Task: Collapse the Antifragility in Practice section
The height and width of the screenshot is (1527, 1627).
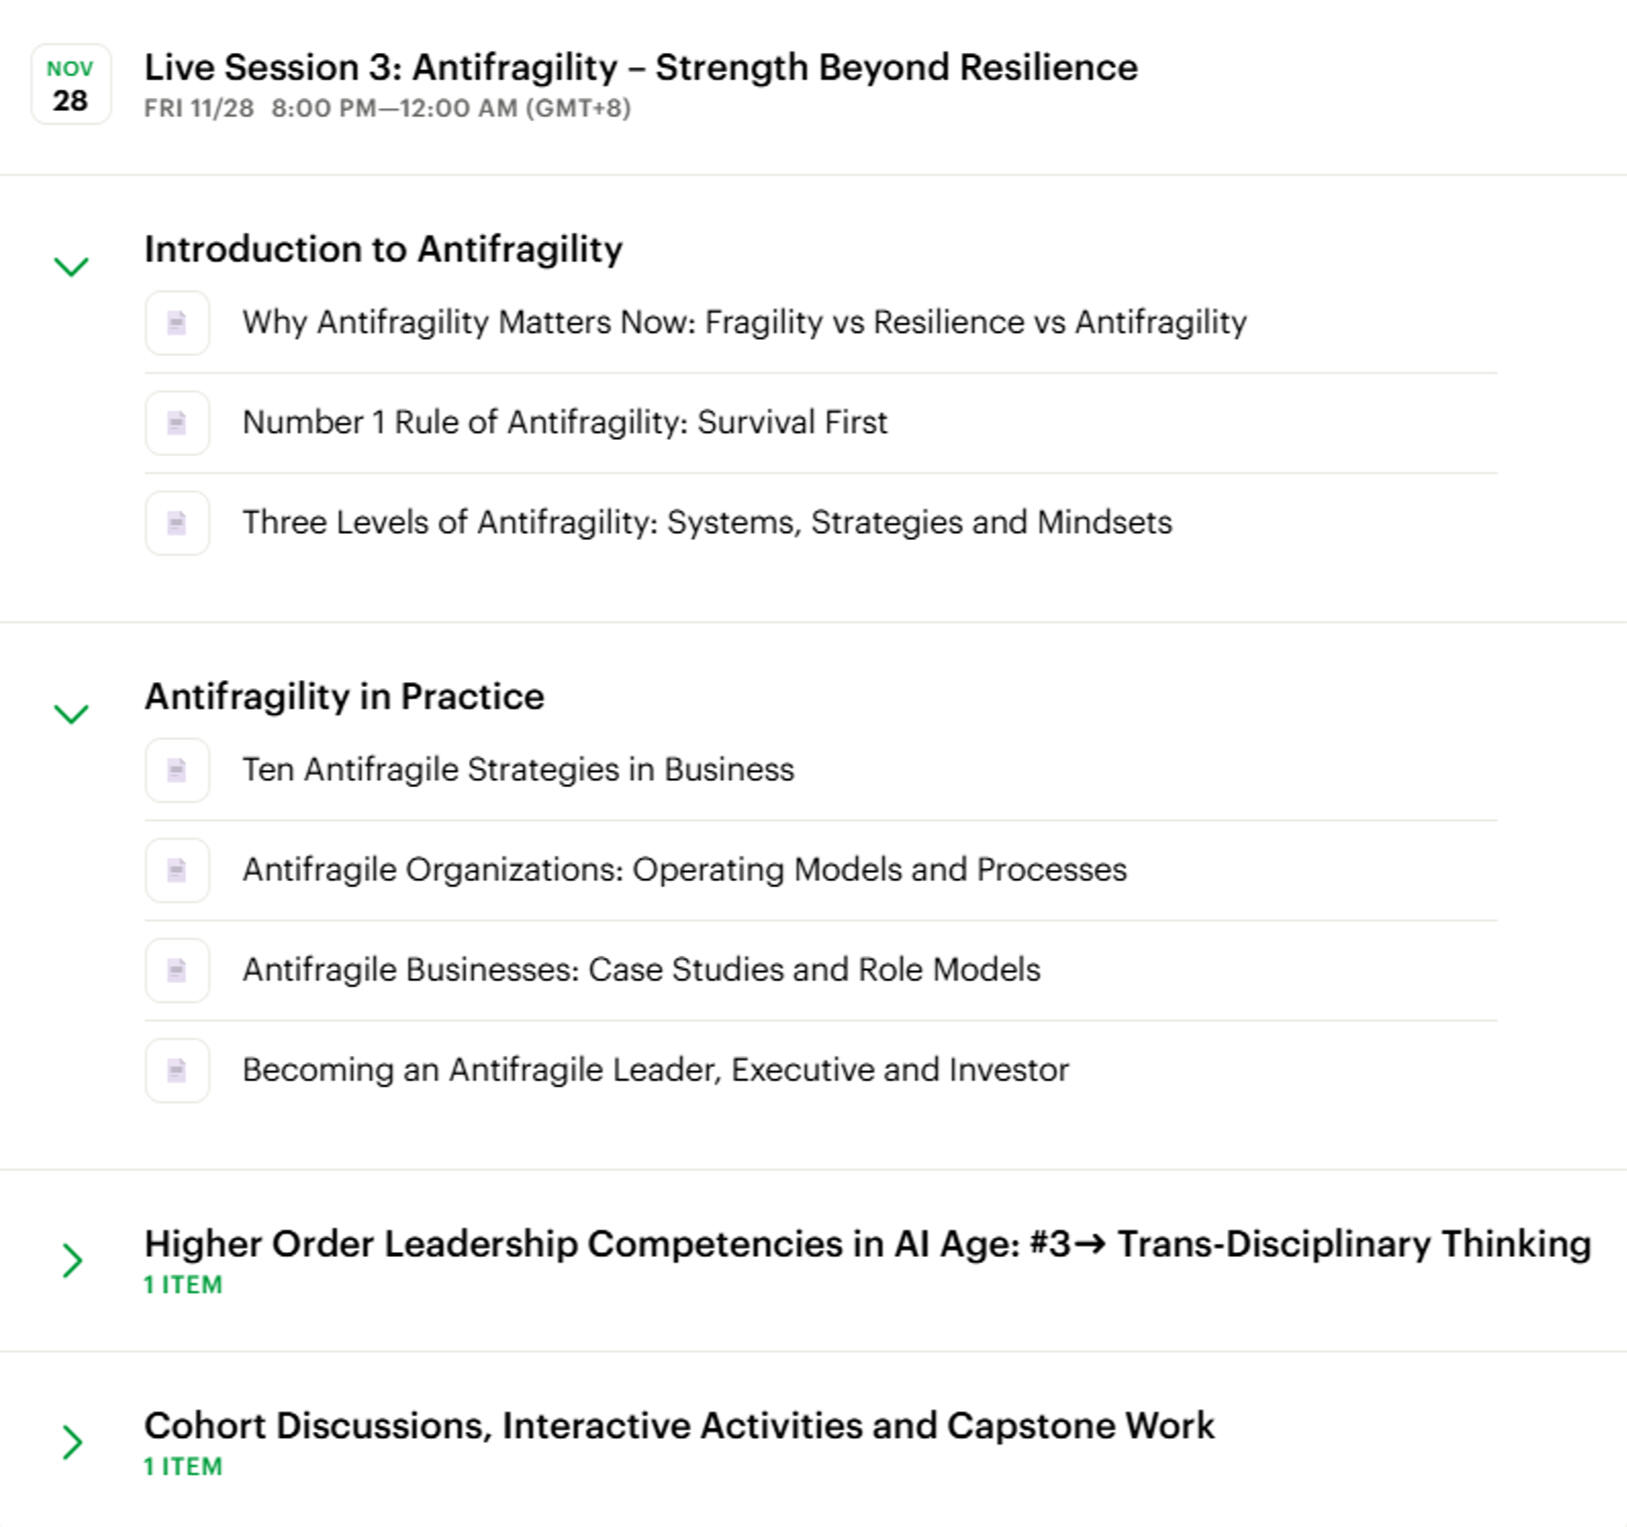Action: 71,713
